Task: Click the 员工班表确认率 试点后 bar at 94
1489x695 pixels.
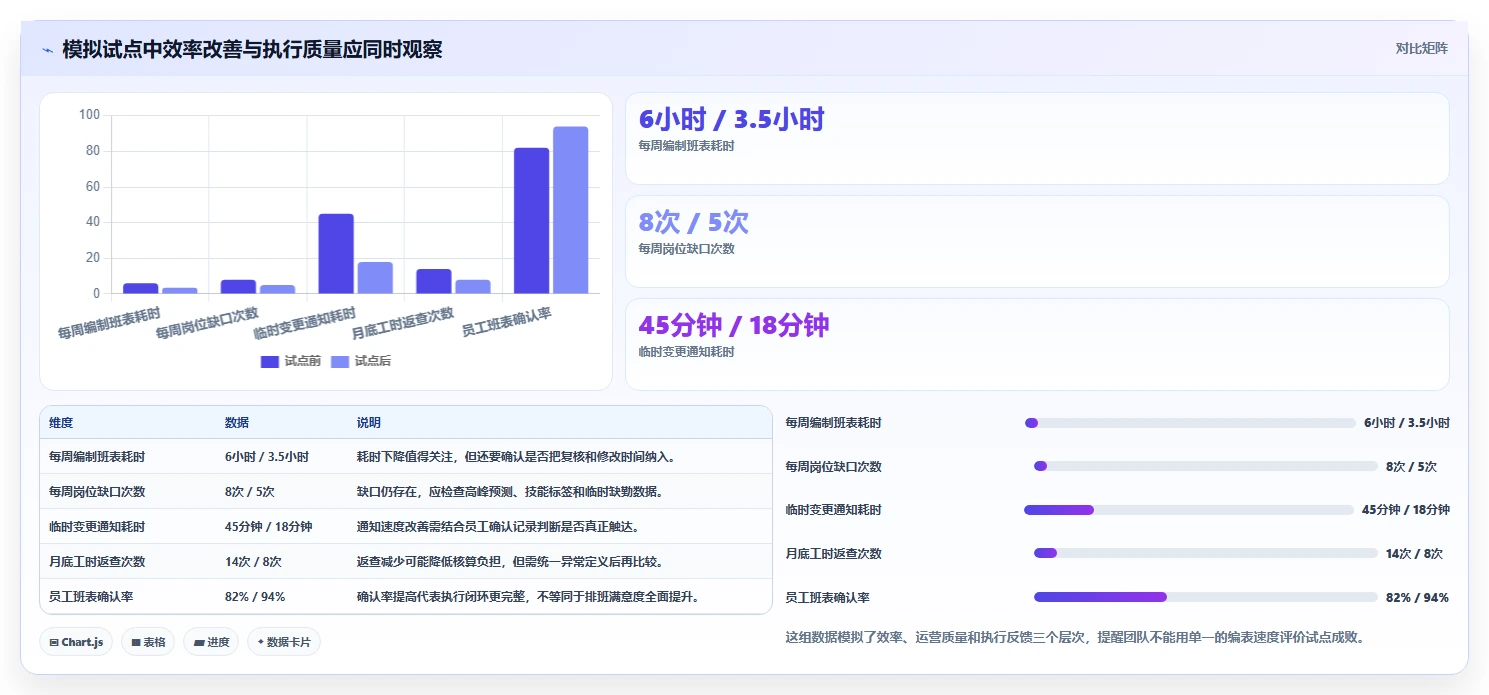Action: (571, 210)
